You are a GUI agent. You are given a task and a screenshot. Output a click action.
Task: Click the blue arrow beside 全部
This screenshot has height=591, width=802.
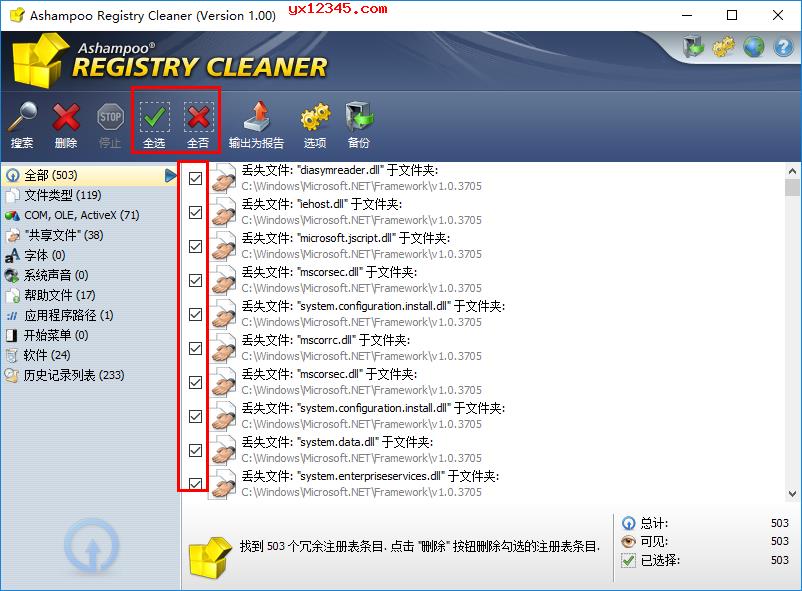point(171,176)
